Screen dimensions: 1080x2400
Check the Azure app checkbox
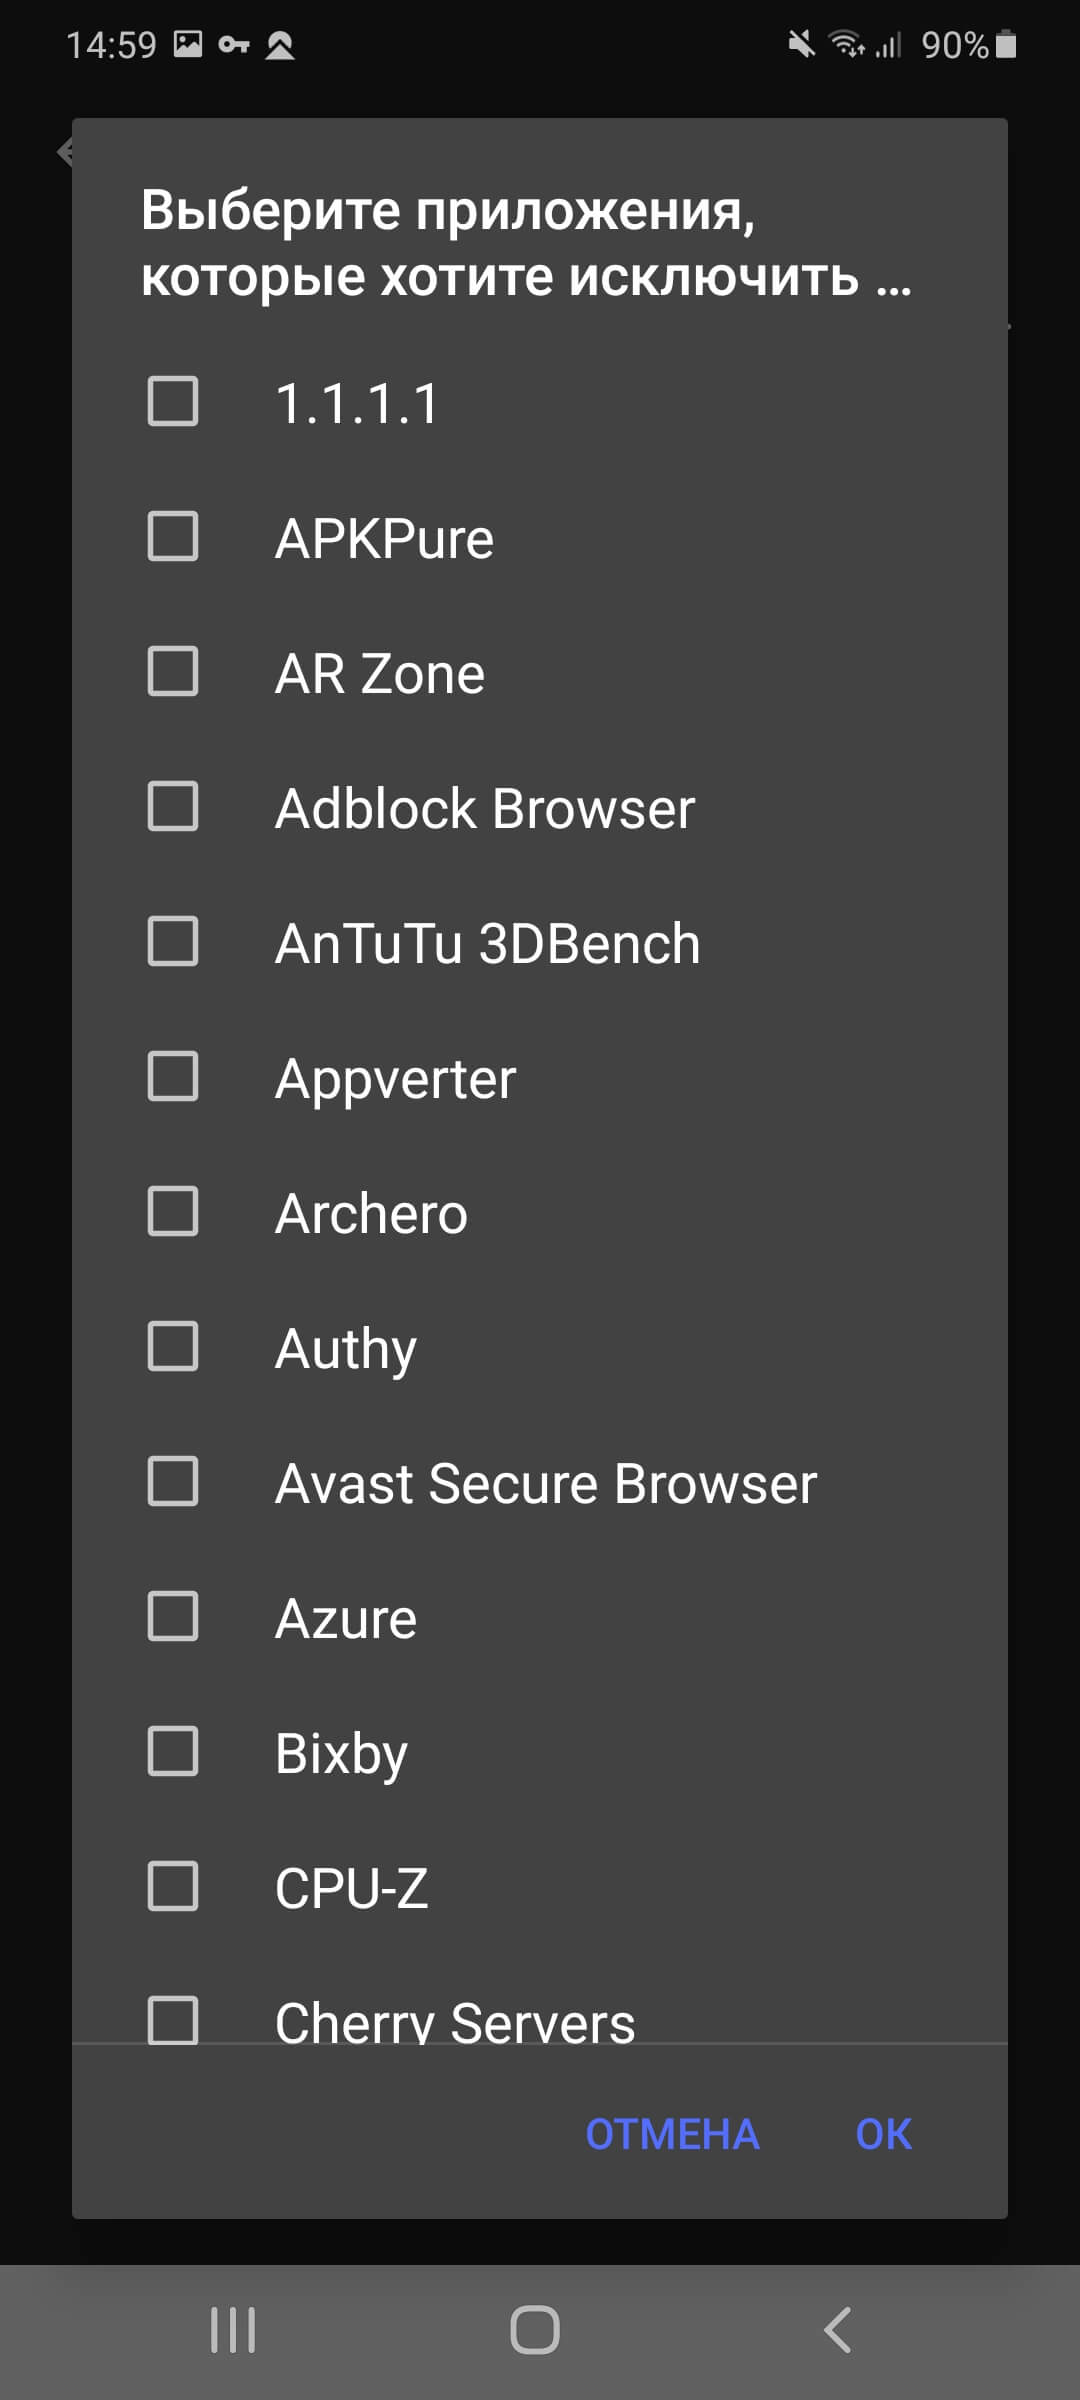tap(173, 1617)
